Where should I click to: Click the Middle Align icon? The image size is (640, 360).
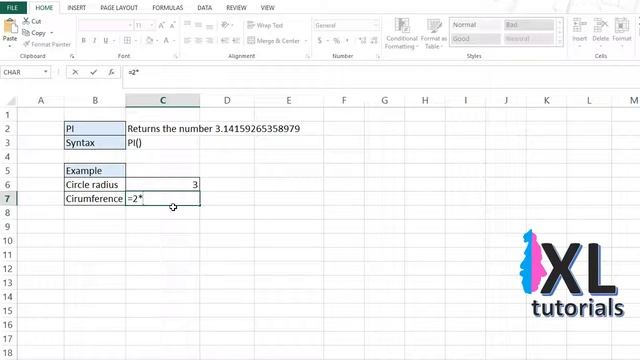(198, 25)
